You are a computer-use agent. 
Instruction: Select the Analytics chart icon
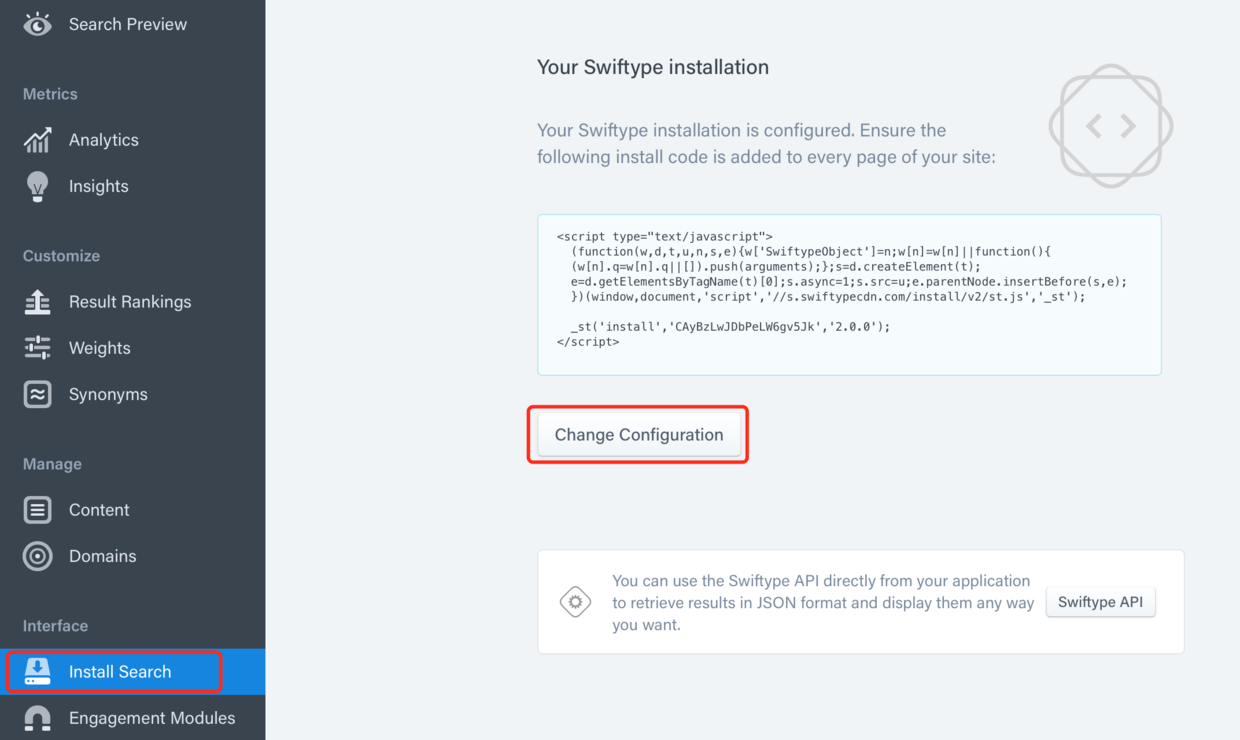[36, 139]
